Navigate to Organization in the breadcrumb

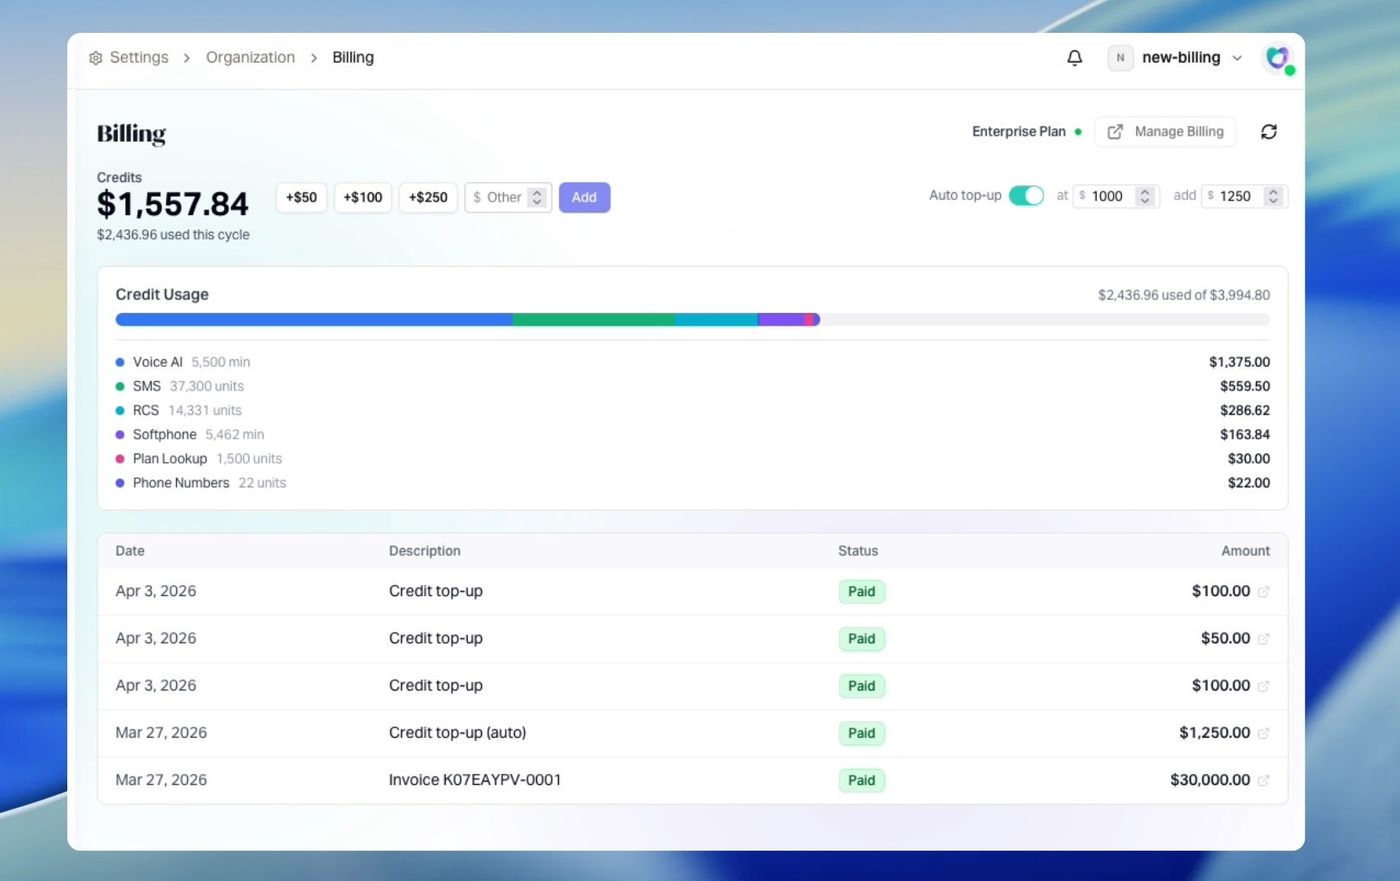point(250,57)
